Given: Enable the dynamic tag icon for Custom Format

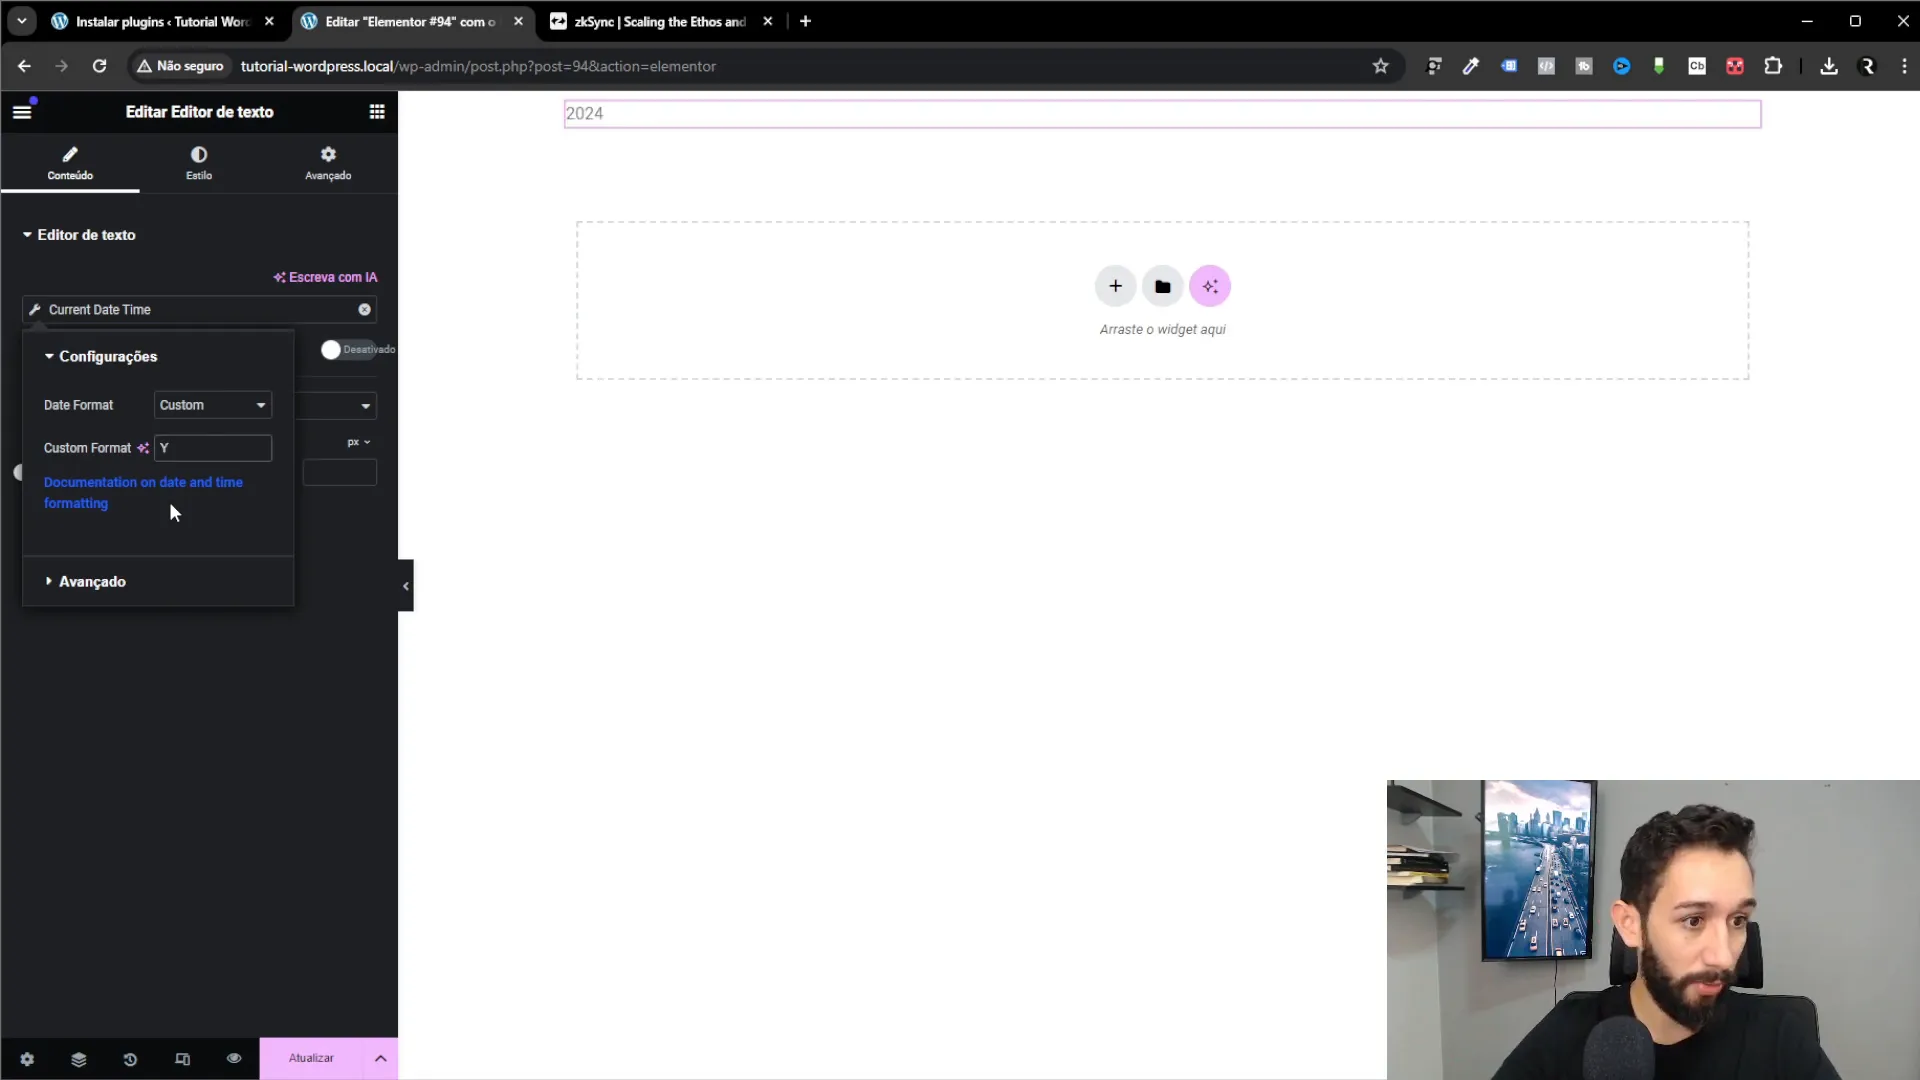Looking at the screenshot, I should pyautogui.click(x=142, y=447).
